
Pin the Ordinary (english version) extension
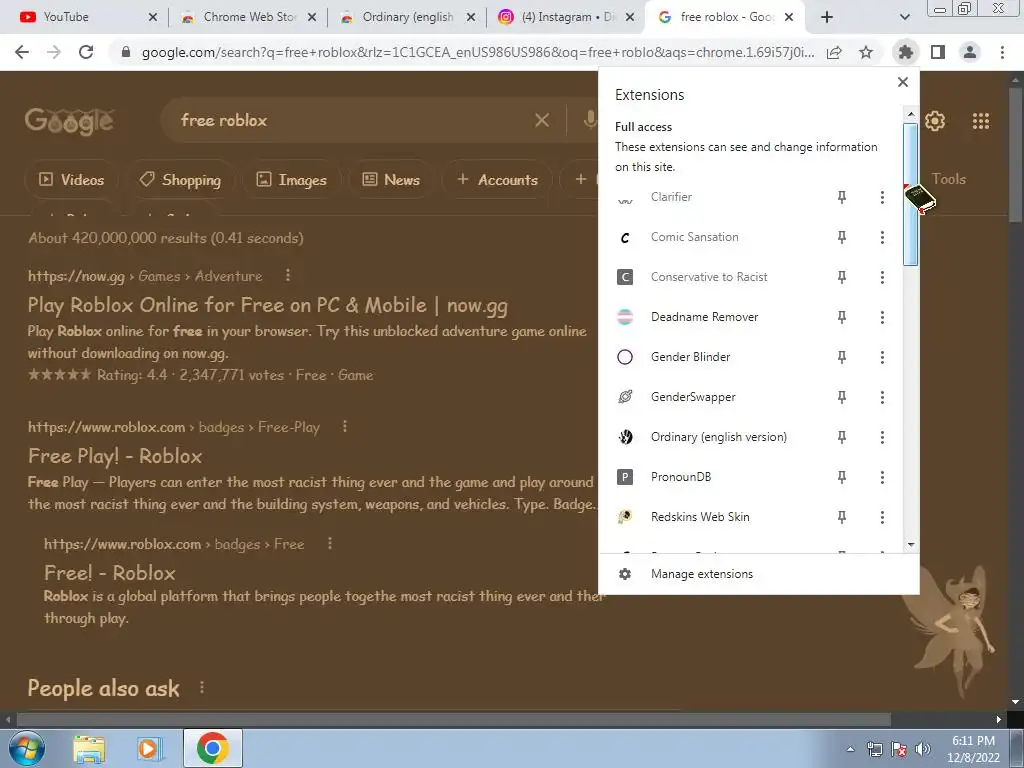point(842,437)
